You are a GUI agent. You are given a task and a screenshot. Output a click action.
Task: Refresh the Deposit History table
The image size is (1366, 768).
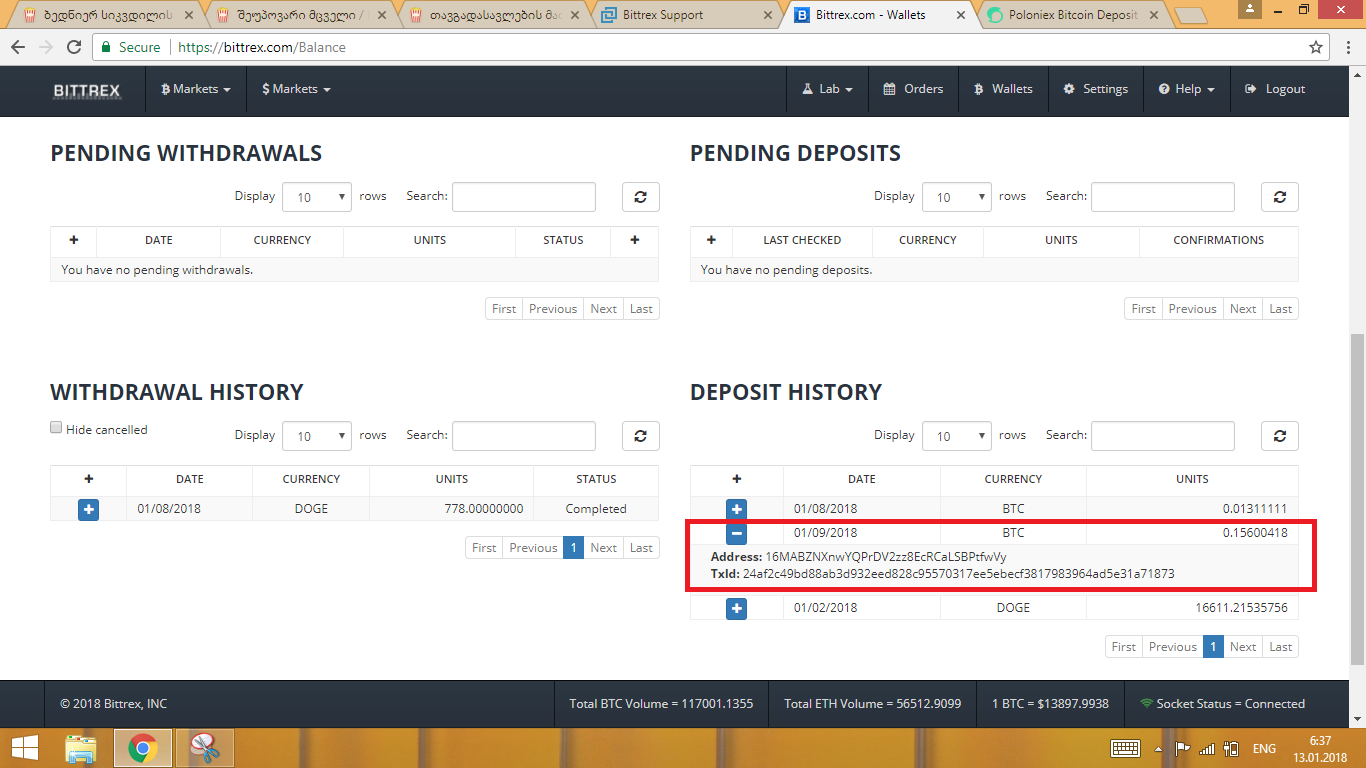click(1280, 436)
